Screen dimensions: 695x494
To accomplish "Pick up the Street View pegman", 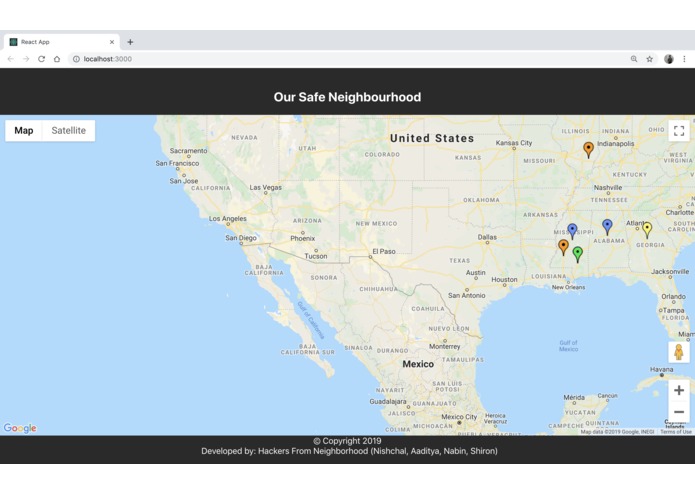I will pos(679,352).
